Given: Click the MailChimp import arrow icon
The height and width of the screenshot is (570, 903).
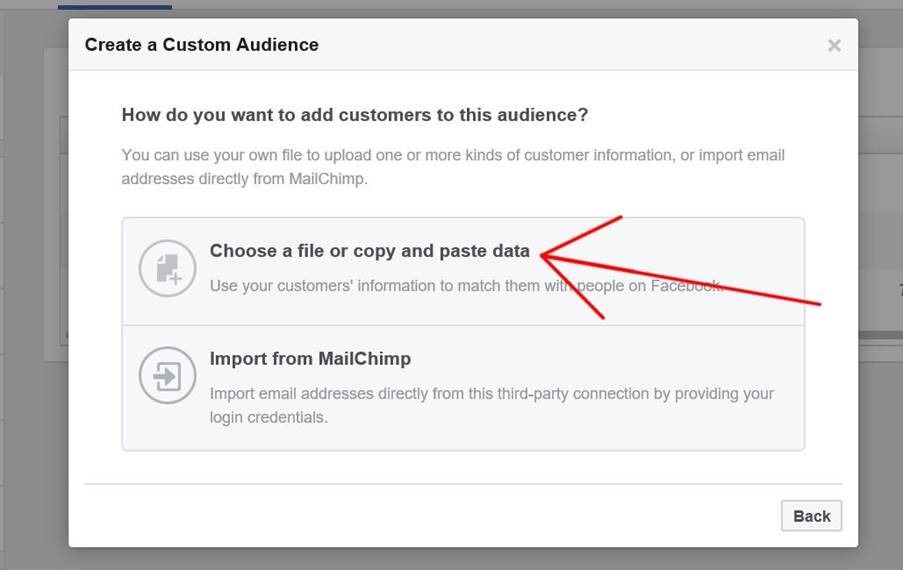Looking at the screenshot, I should [167, 376].
